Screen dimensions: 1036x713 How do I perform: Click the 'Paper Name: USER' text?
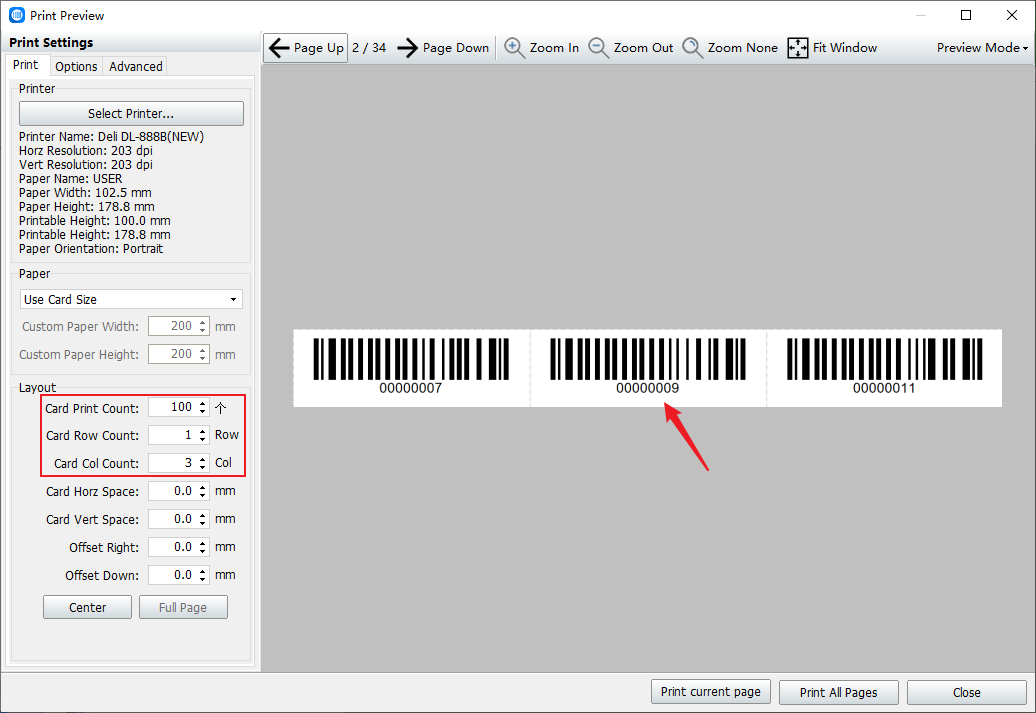point(71,179)
